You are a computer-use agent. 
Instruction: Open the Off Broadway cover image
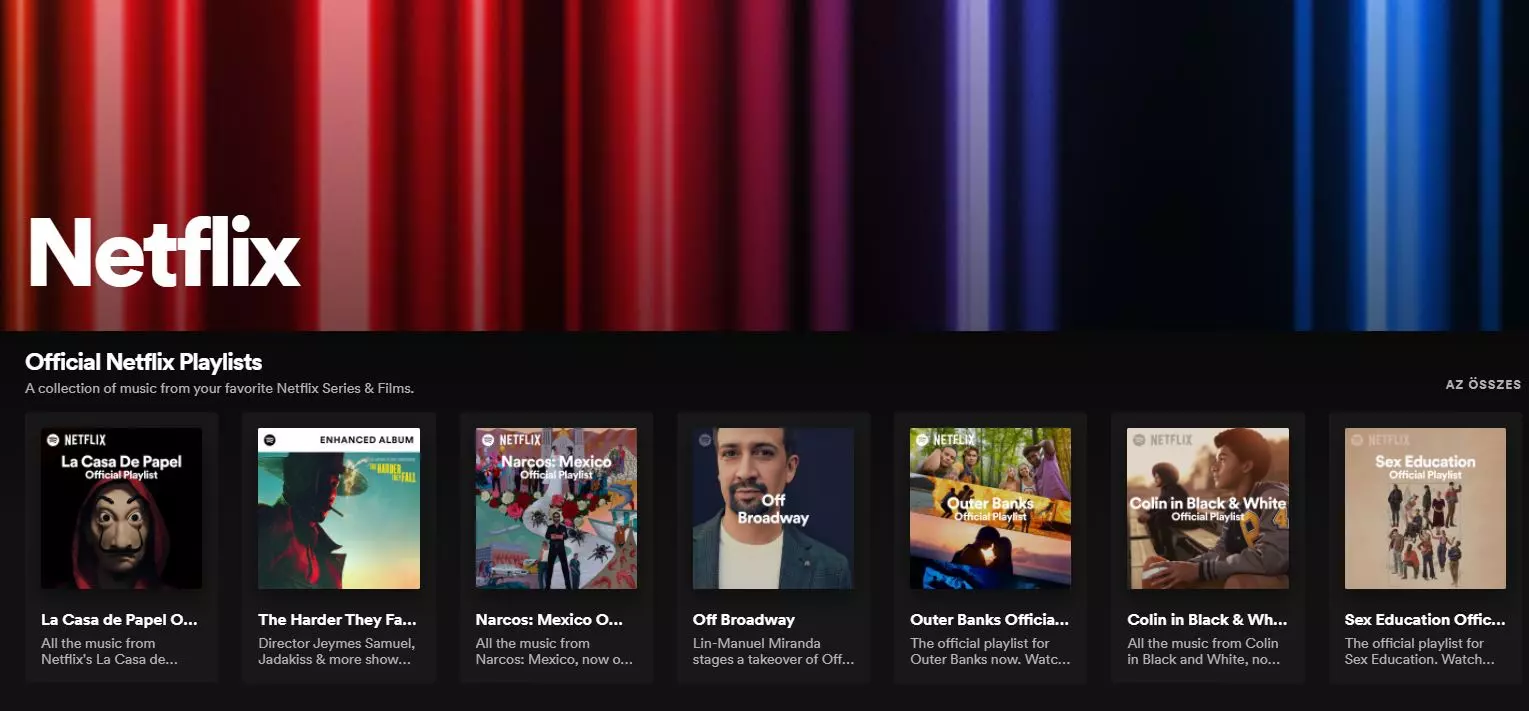(773, 508)
